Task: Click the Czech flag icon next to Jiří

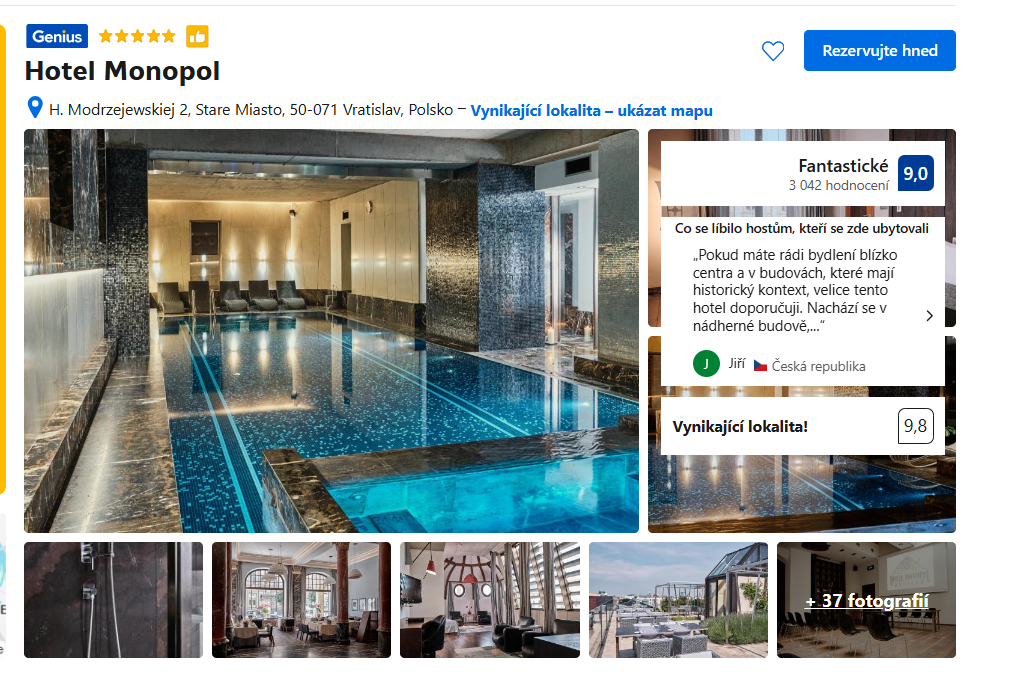Action: tap(760, 366)
